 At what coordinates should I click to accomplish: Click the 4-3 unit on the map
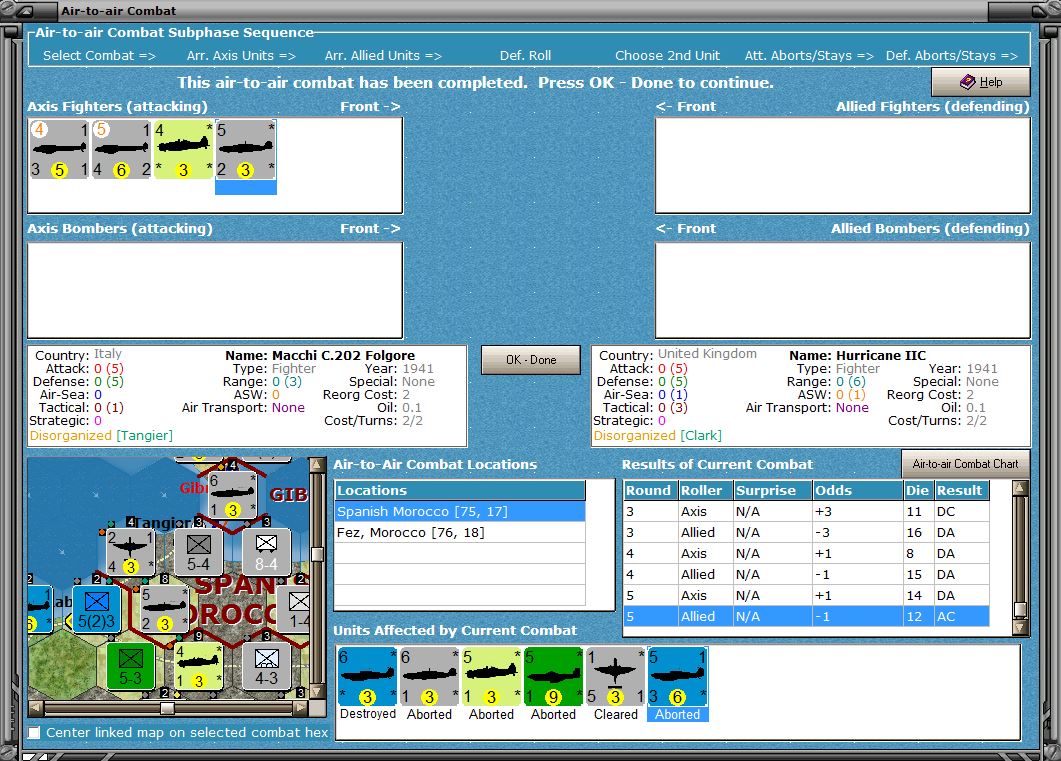click(266, 667)
